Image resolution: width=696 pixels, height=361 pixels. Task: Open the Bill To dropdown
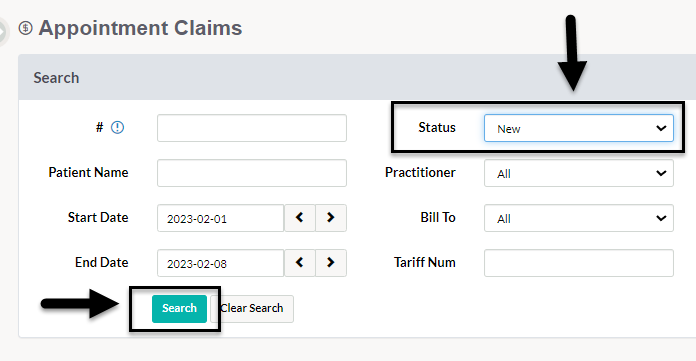pos(579,218)
